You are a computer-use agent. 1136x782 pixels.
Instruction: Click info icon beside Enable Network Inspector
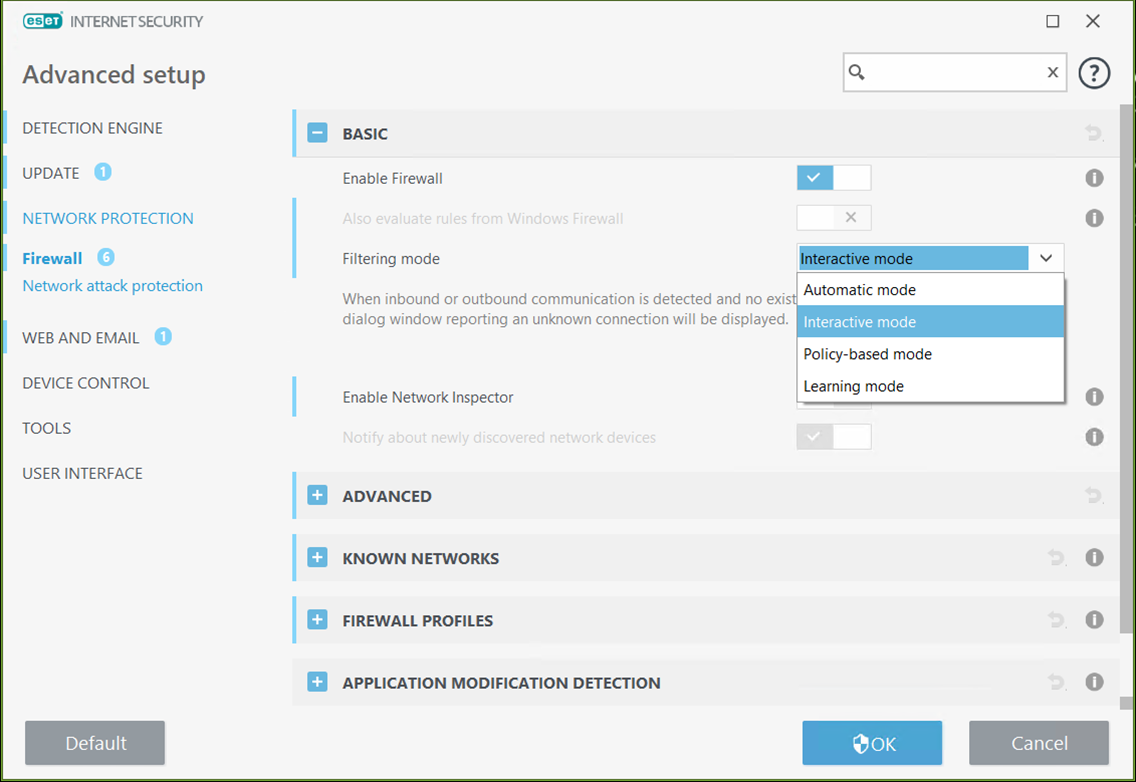(x=1094, y=397)
